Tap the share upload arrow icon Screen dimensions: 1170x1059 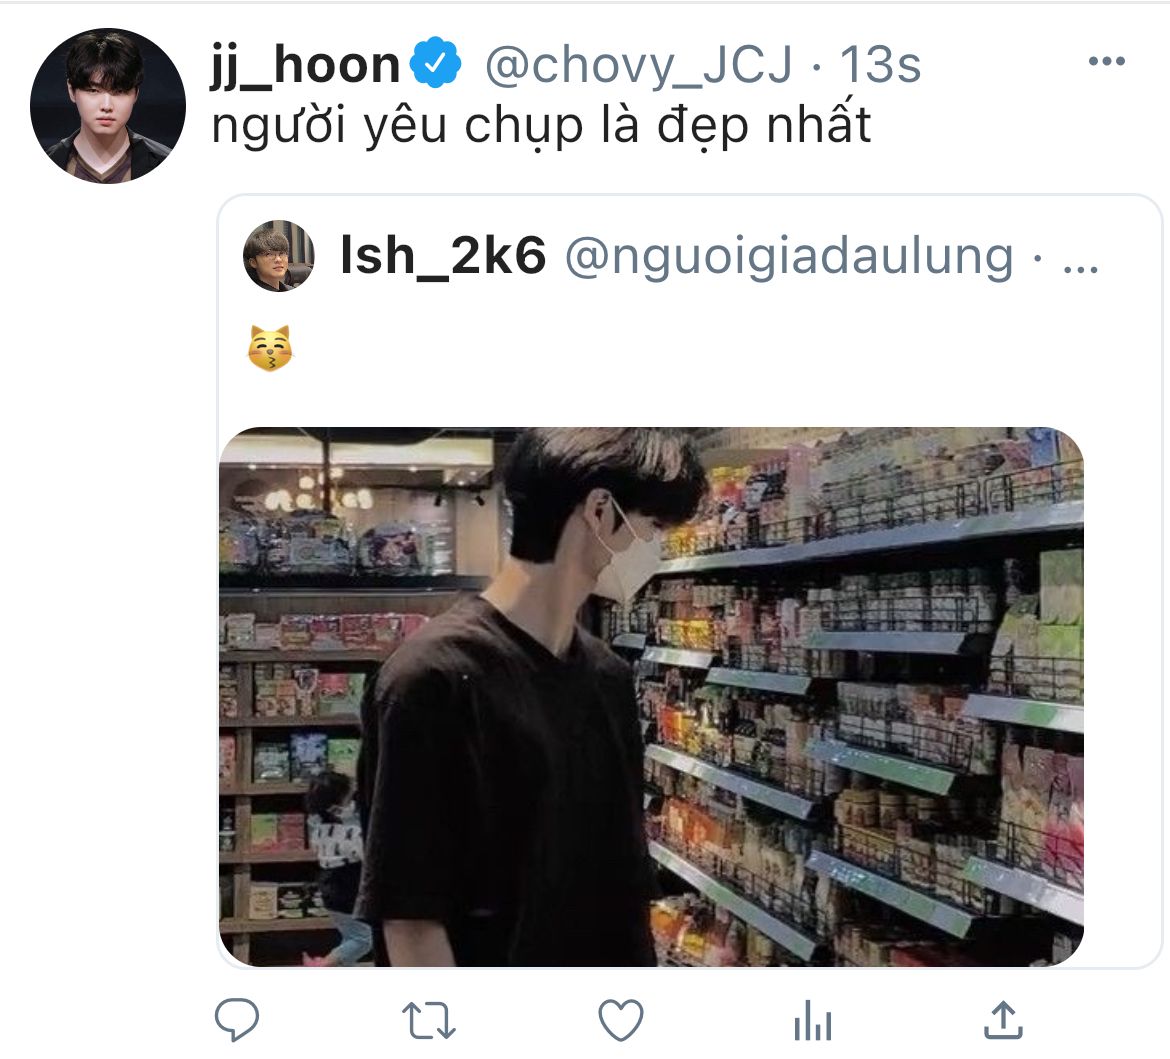1004,1019
